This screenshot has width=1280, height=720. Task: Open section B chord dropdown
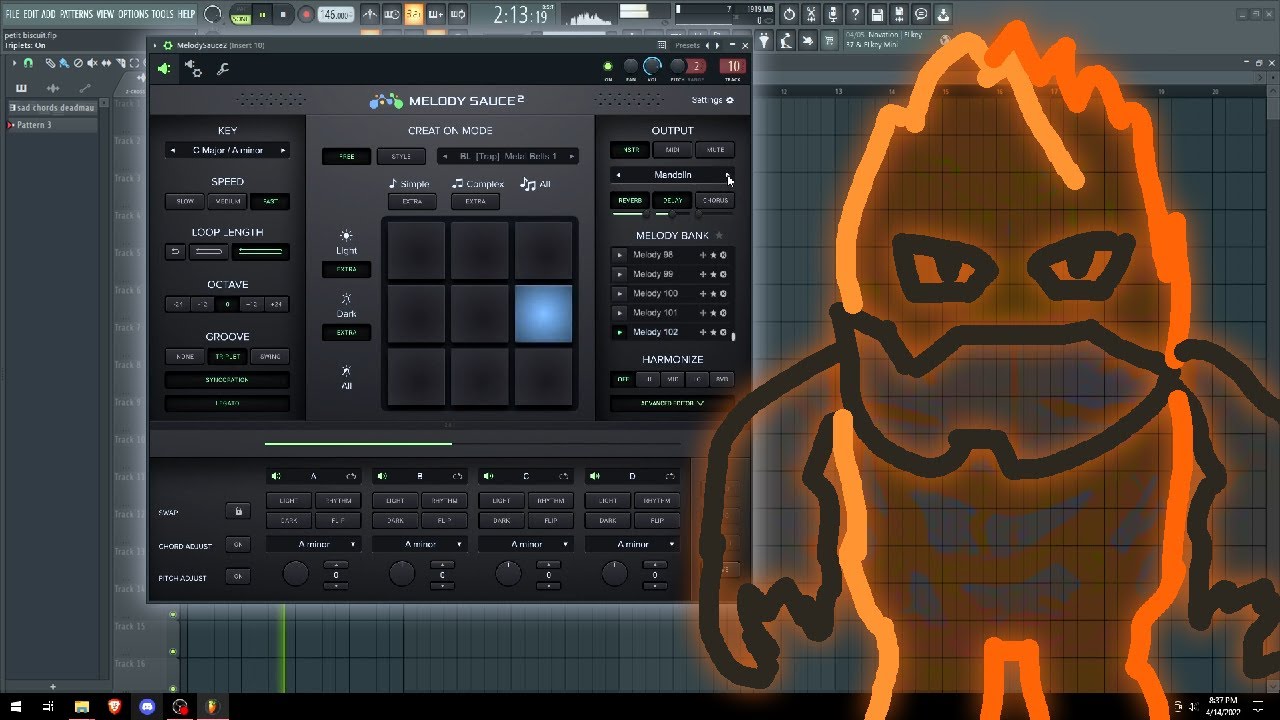pyautogui.click(x=420, y=544)
